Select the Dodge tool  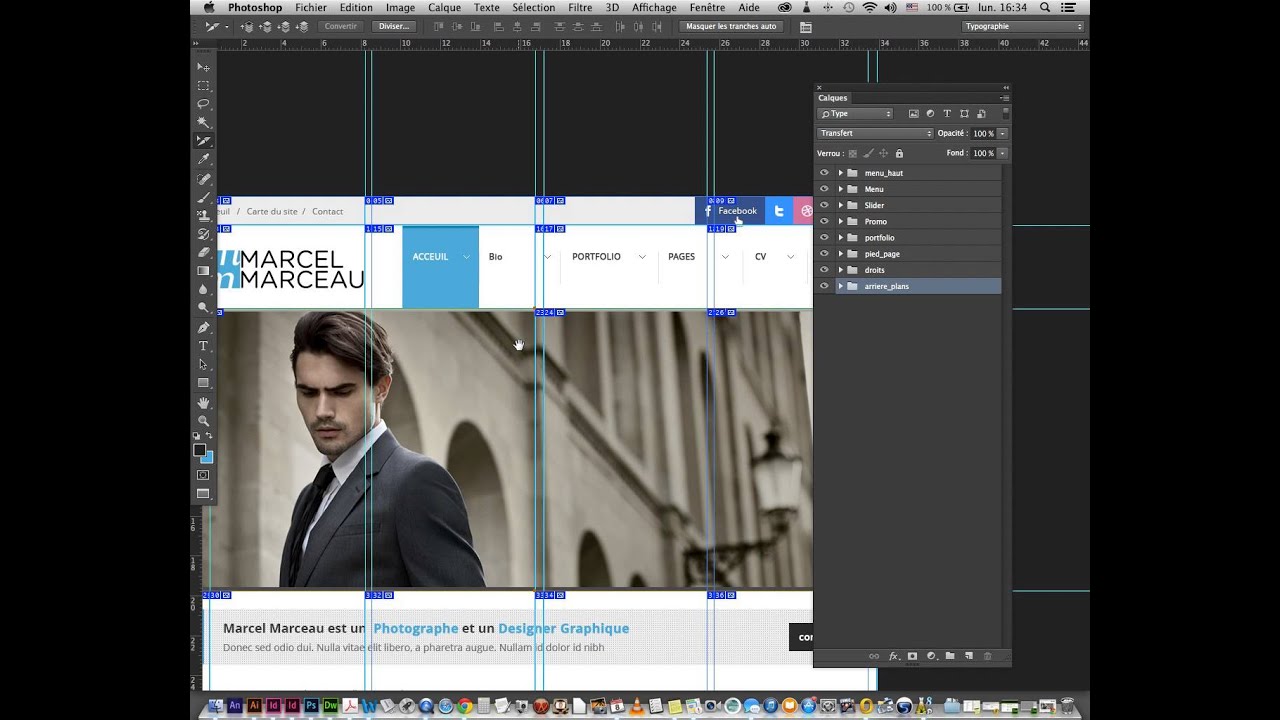(x=203, y=308)
